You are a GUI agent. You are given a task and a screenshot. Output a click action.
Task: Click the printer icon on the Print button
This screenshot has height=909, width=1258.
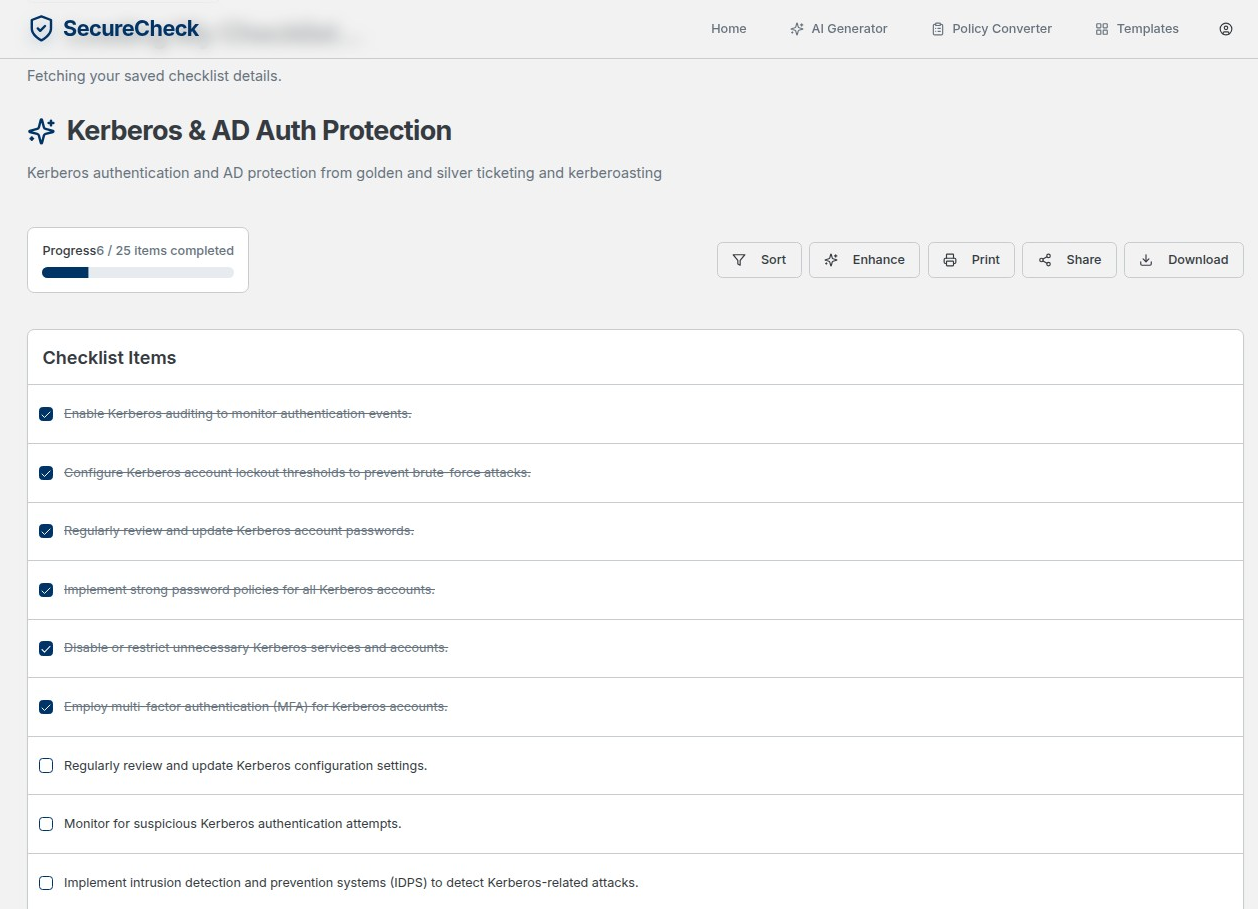pyautogui.click(x=950, y=260)
